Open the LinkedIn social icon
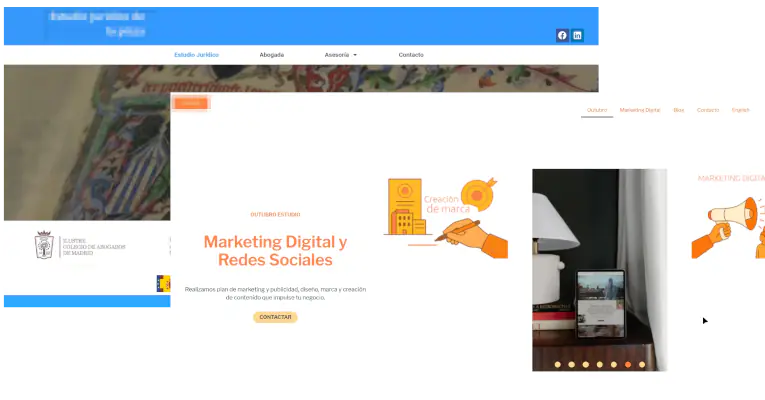 tap(577, 35)
